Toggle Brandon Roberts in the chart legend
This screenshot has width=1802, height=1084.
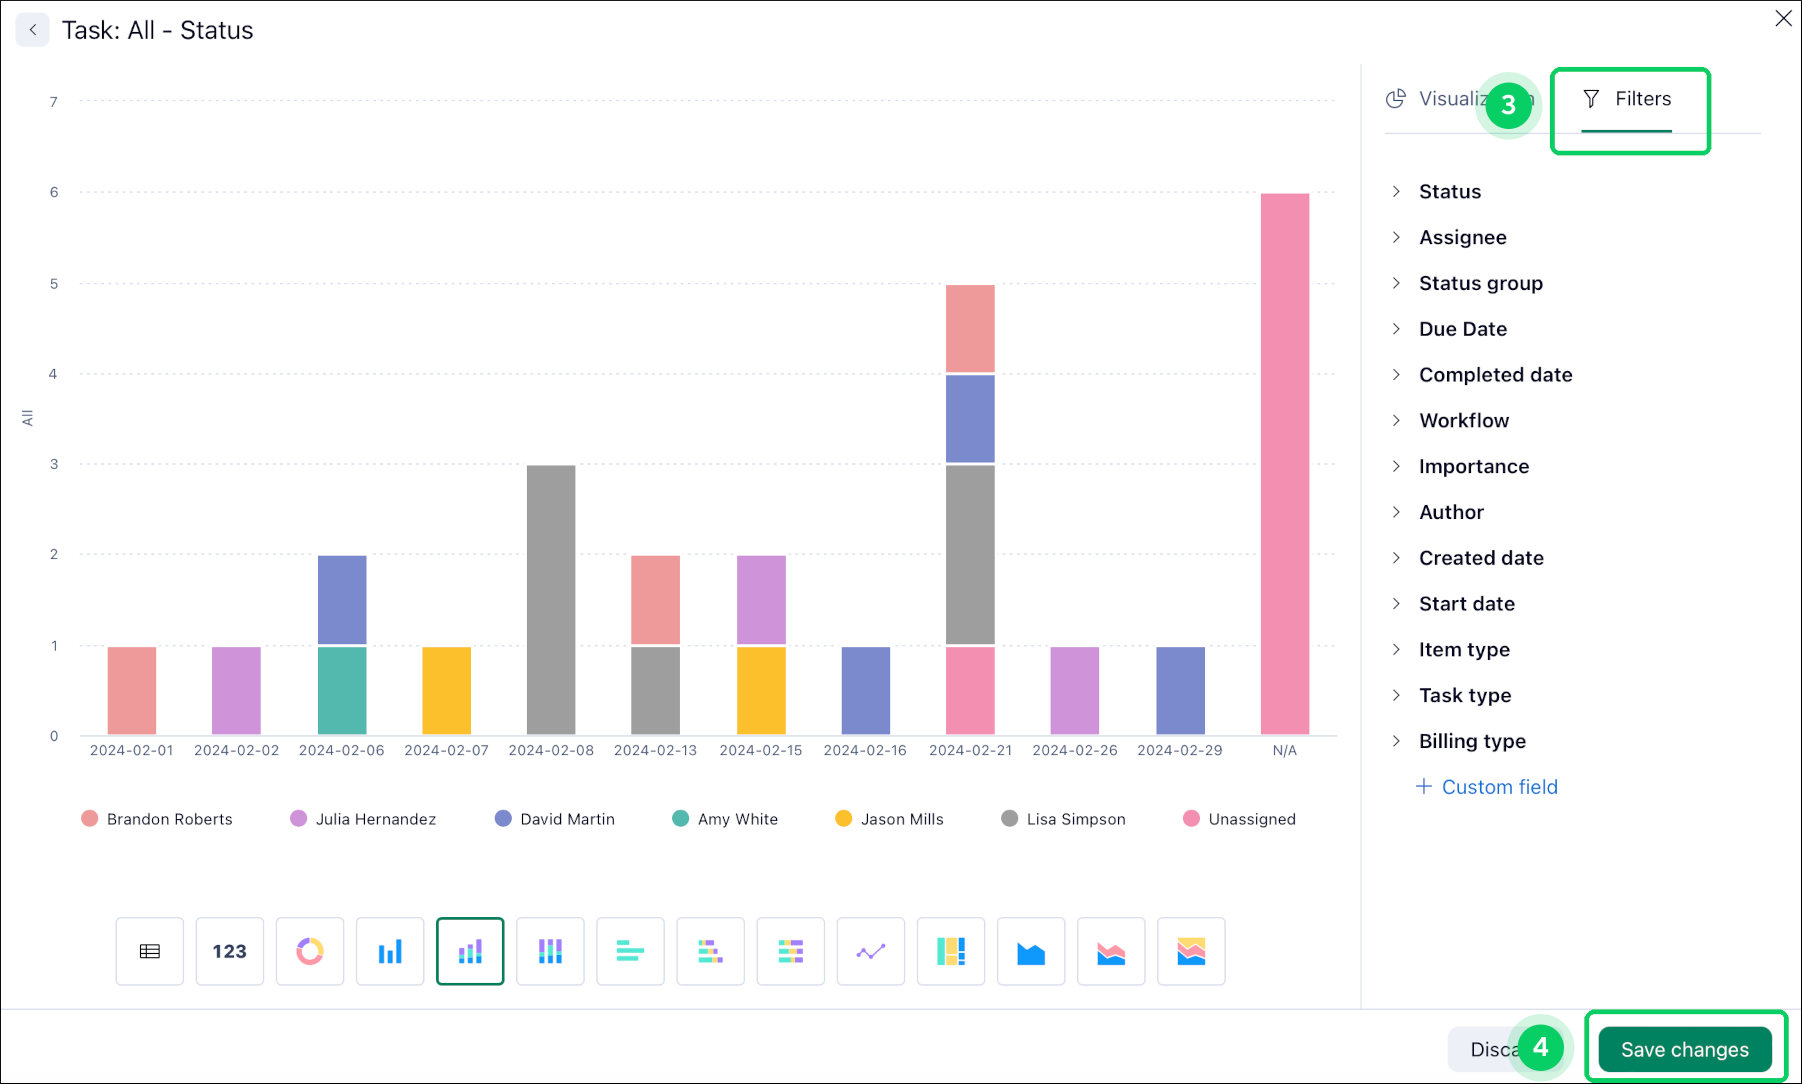coord(157,819)
